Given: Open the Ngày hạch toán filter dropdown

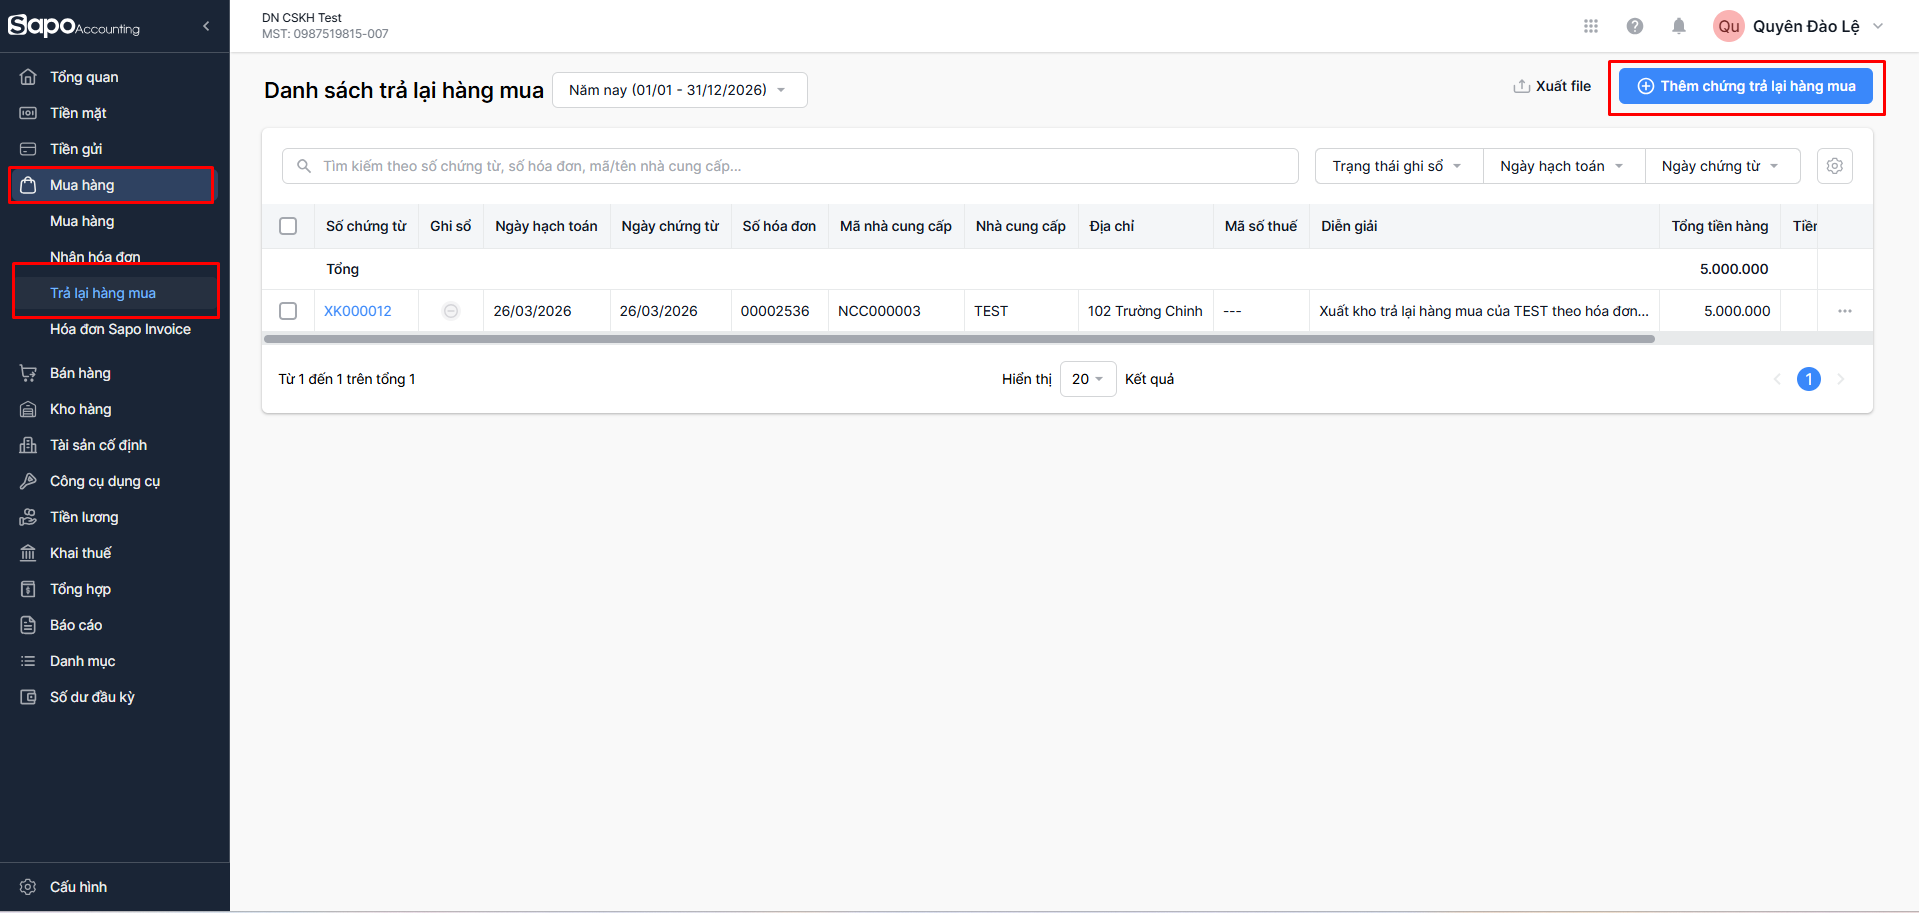Looking at the screenshot, I should click(1561, 166).
